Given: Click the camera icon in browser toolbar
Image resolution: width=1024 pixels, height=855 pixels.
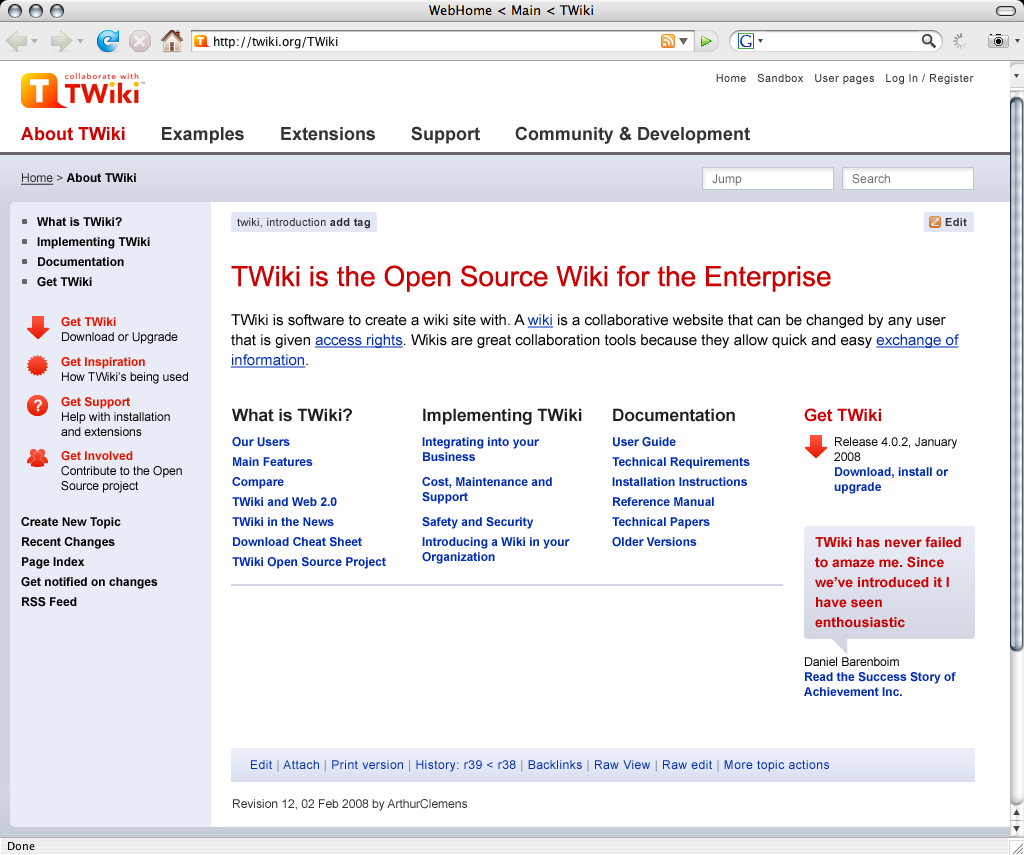Looking at the screenshot, I should (997, 41).
